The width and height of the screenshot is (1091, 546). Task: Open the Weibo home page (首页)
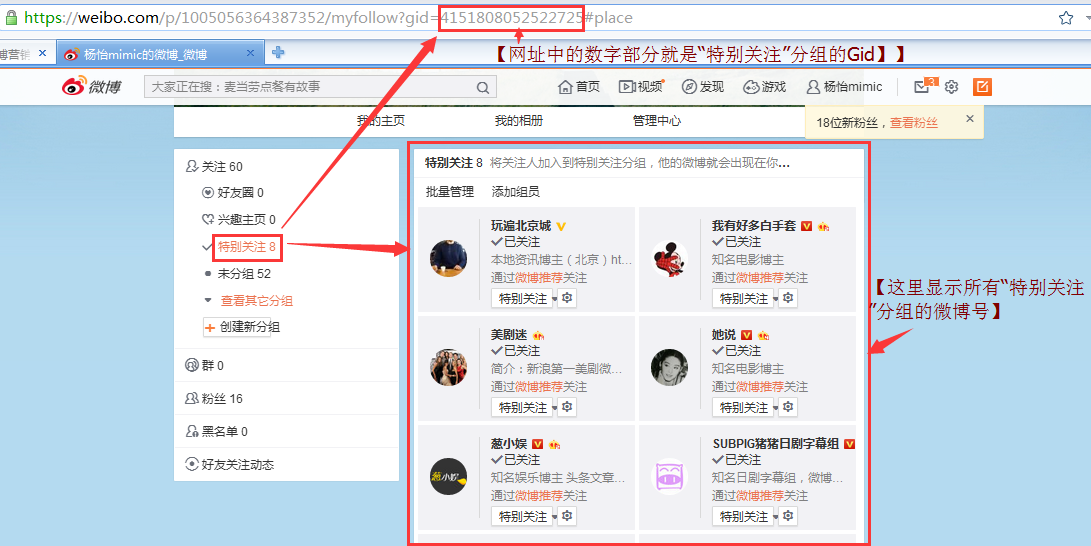click(x=579, y=87)
